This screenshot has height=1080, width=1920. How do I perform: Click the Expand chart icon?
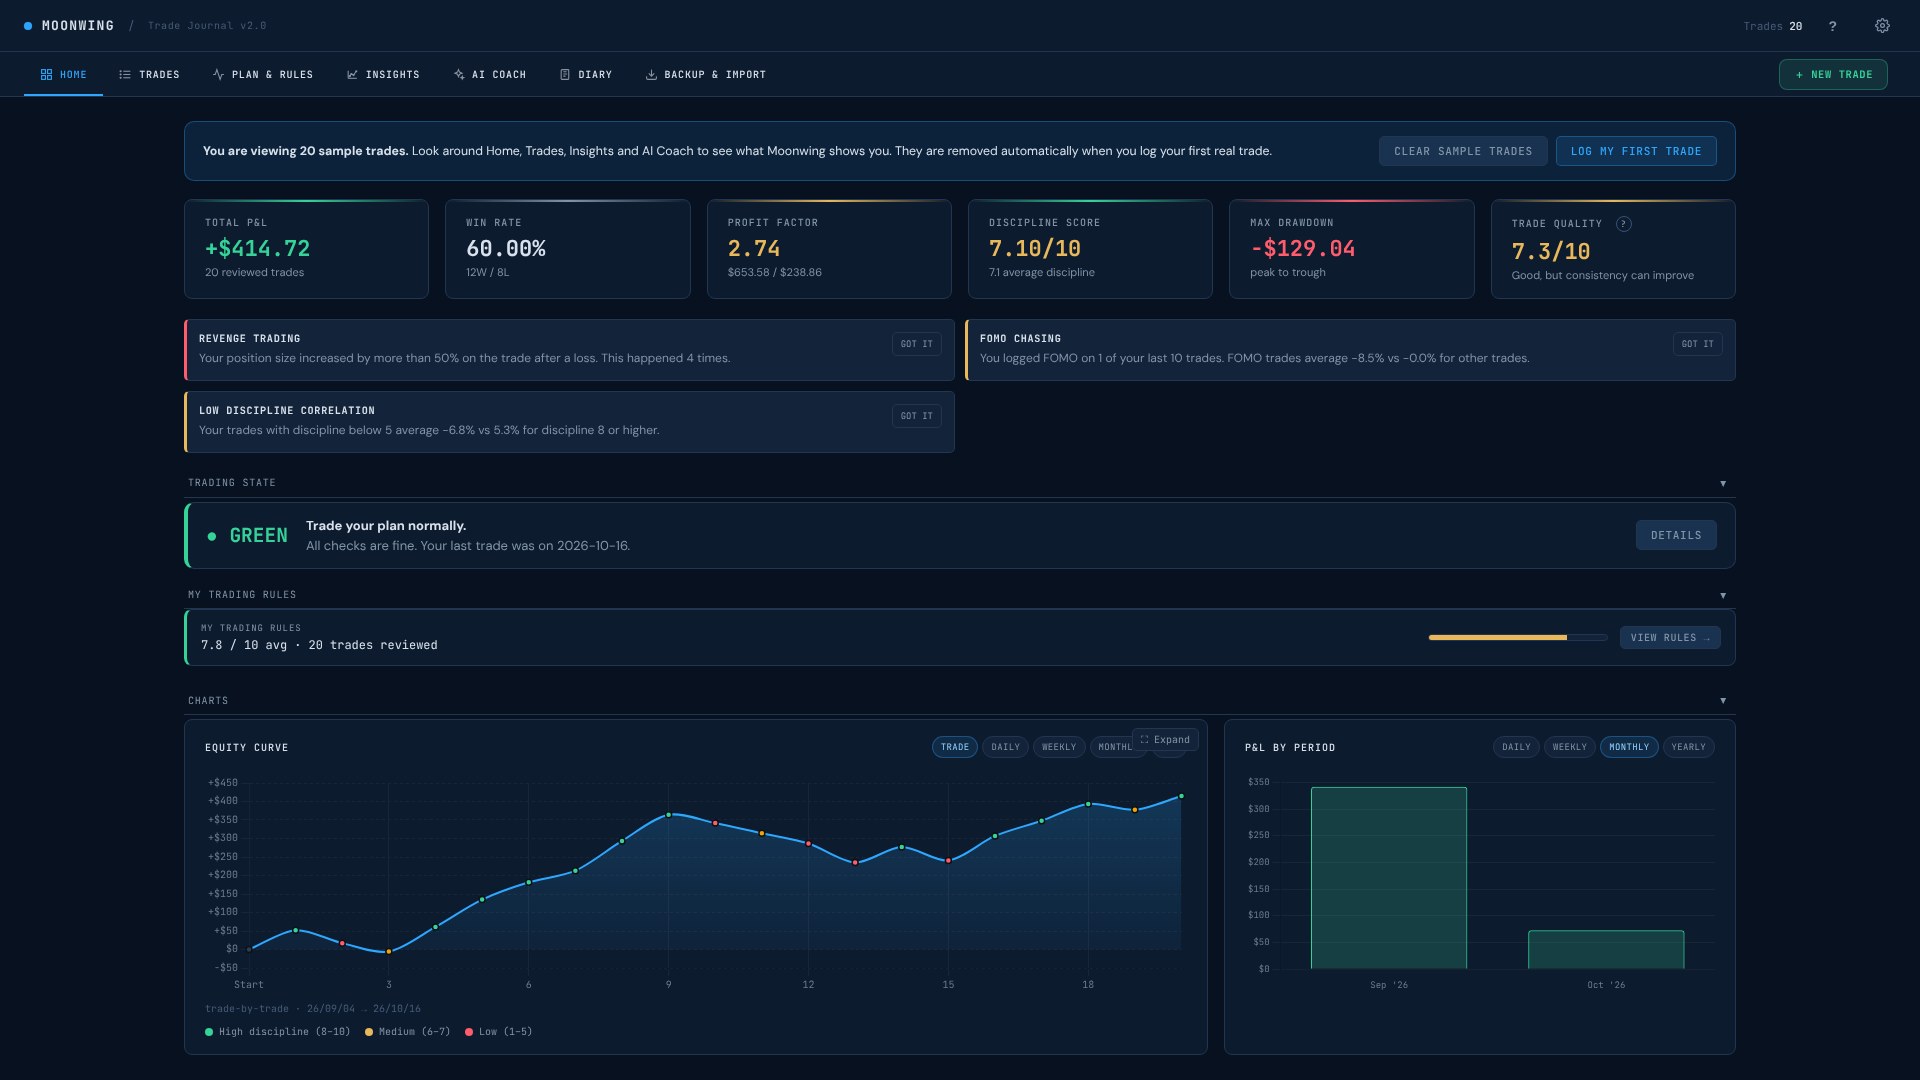1145,740
